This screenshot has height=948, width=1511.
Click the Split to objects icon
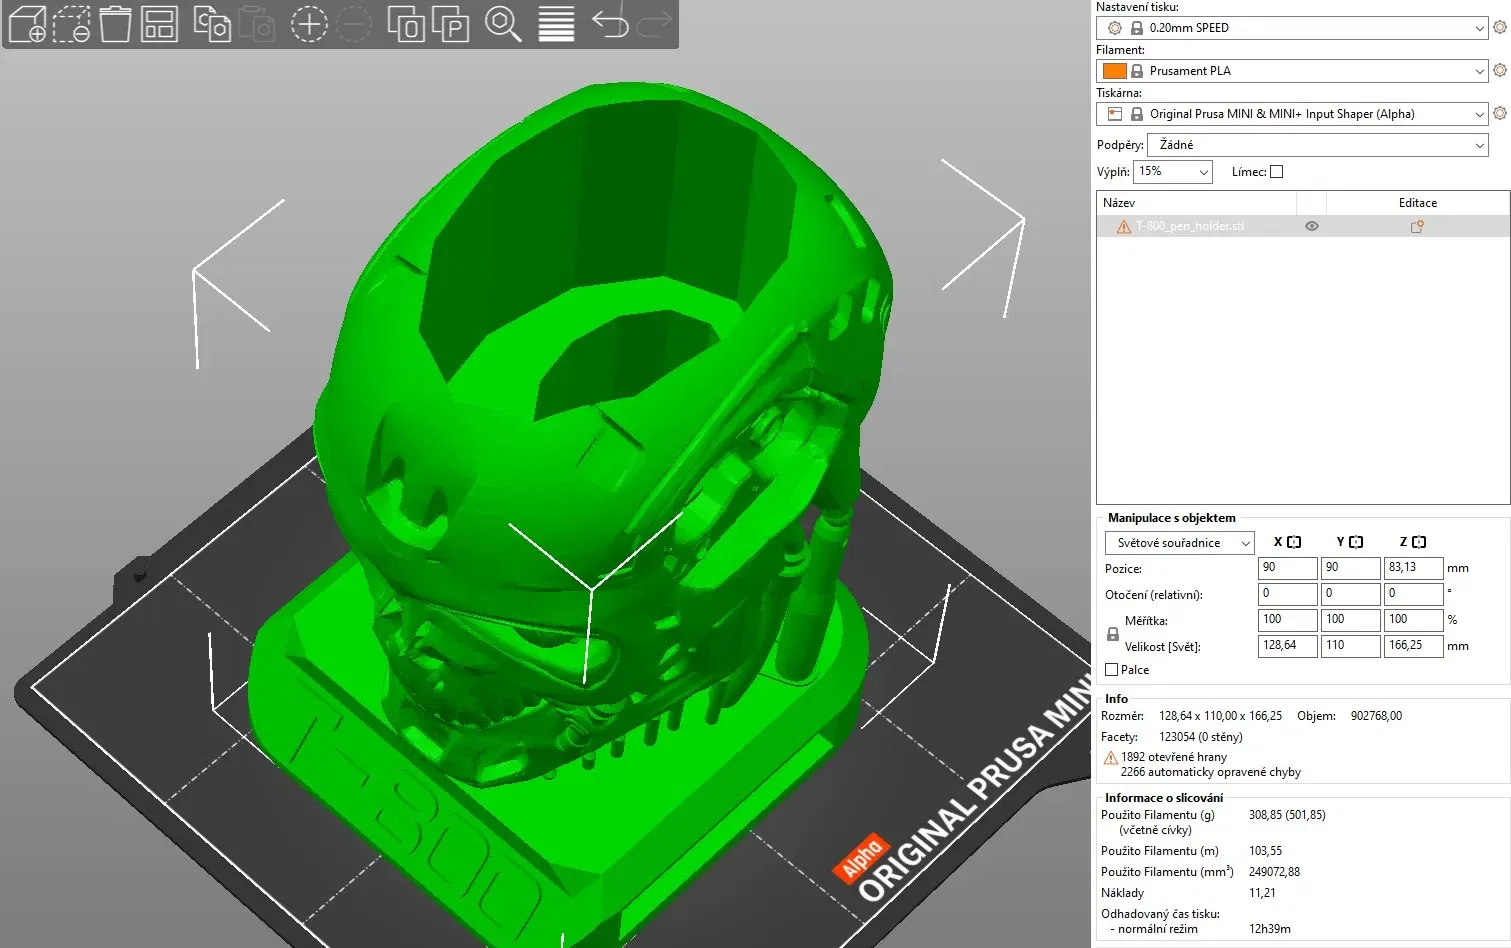(x=406, y=24)
